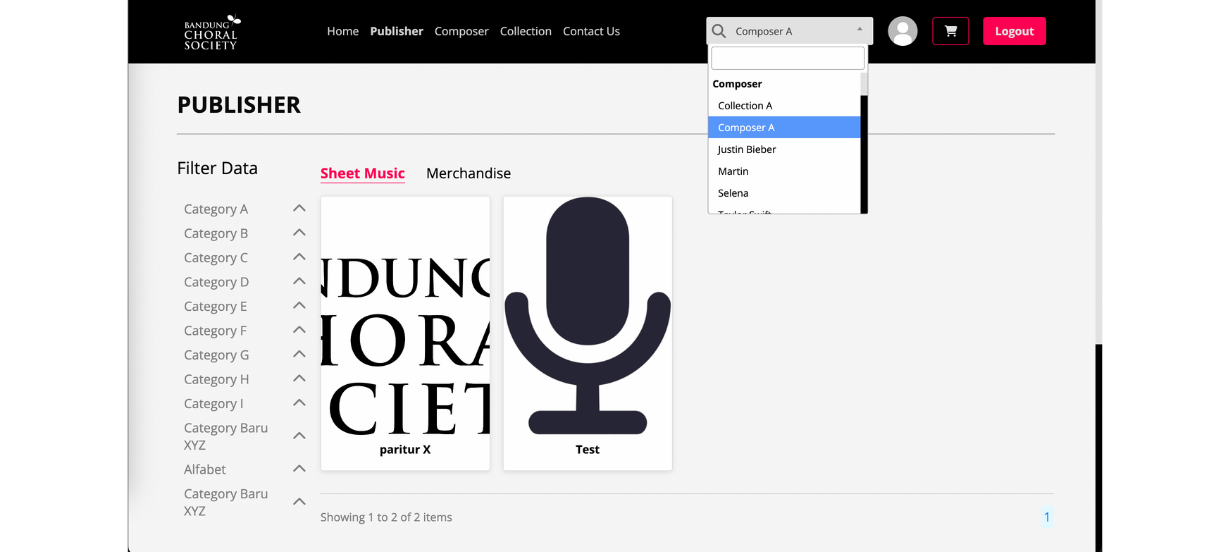
Task: Click the Bandung Choral Society logo
Action: pos(211,31)
